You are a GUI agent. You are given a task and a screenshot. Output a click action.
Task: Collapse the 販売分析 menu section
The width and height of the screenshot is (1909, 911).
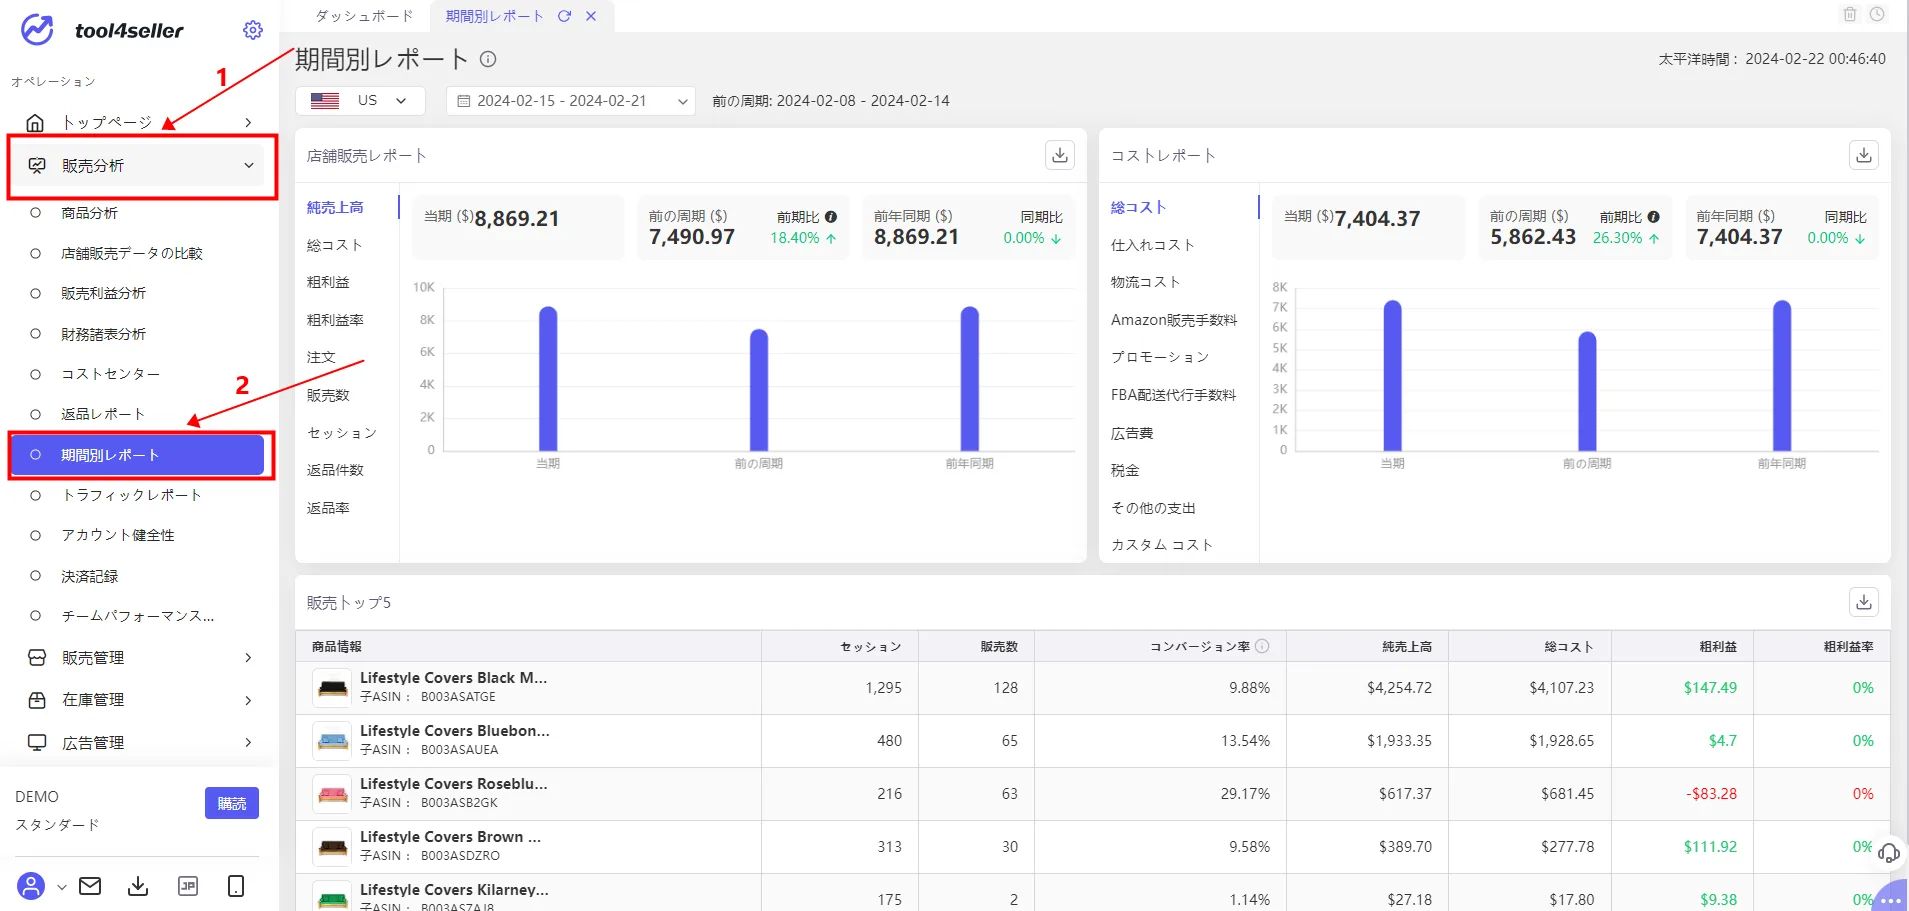tap(249, 166)
